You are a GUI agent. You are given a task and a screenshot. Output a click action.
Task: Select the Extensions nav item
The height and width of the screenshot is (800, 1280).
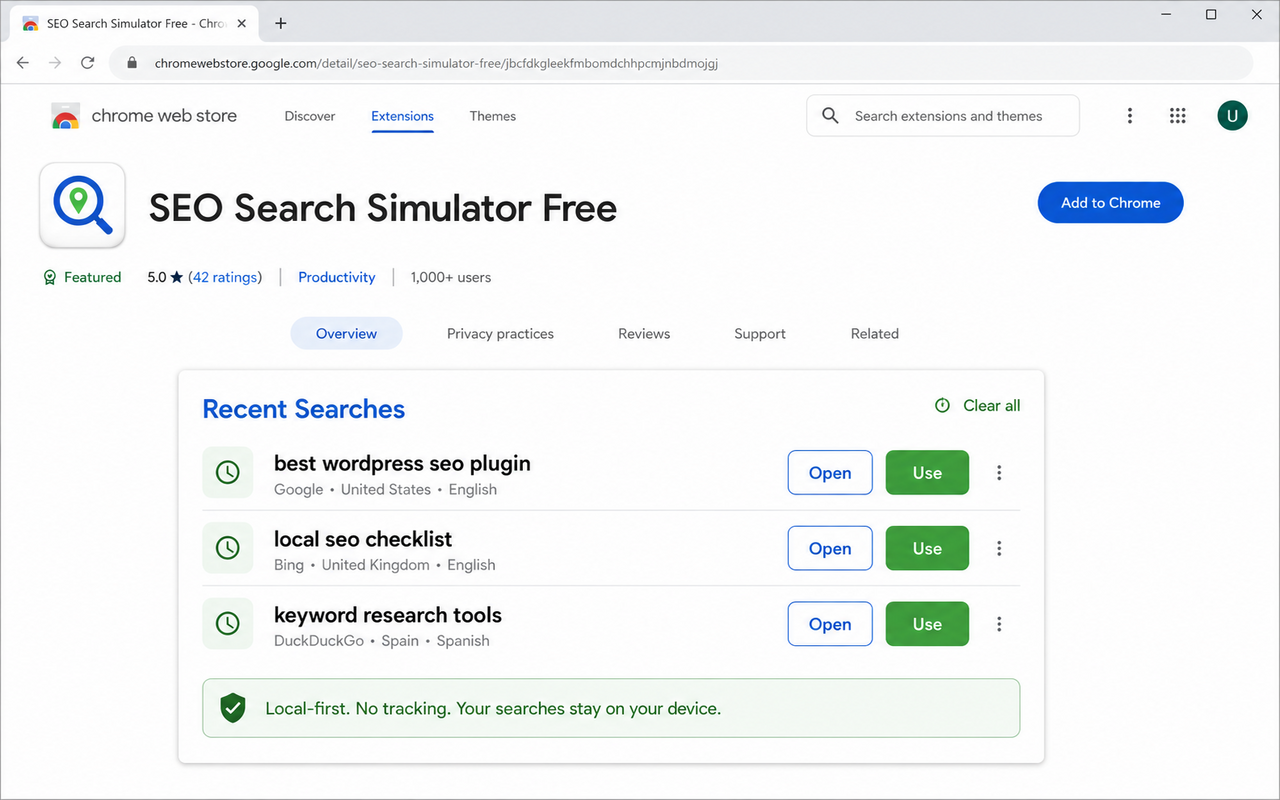402,116
